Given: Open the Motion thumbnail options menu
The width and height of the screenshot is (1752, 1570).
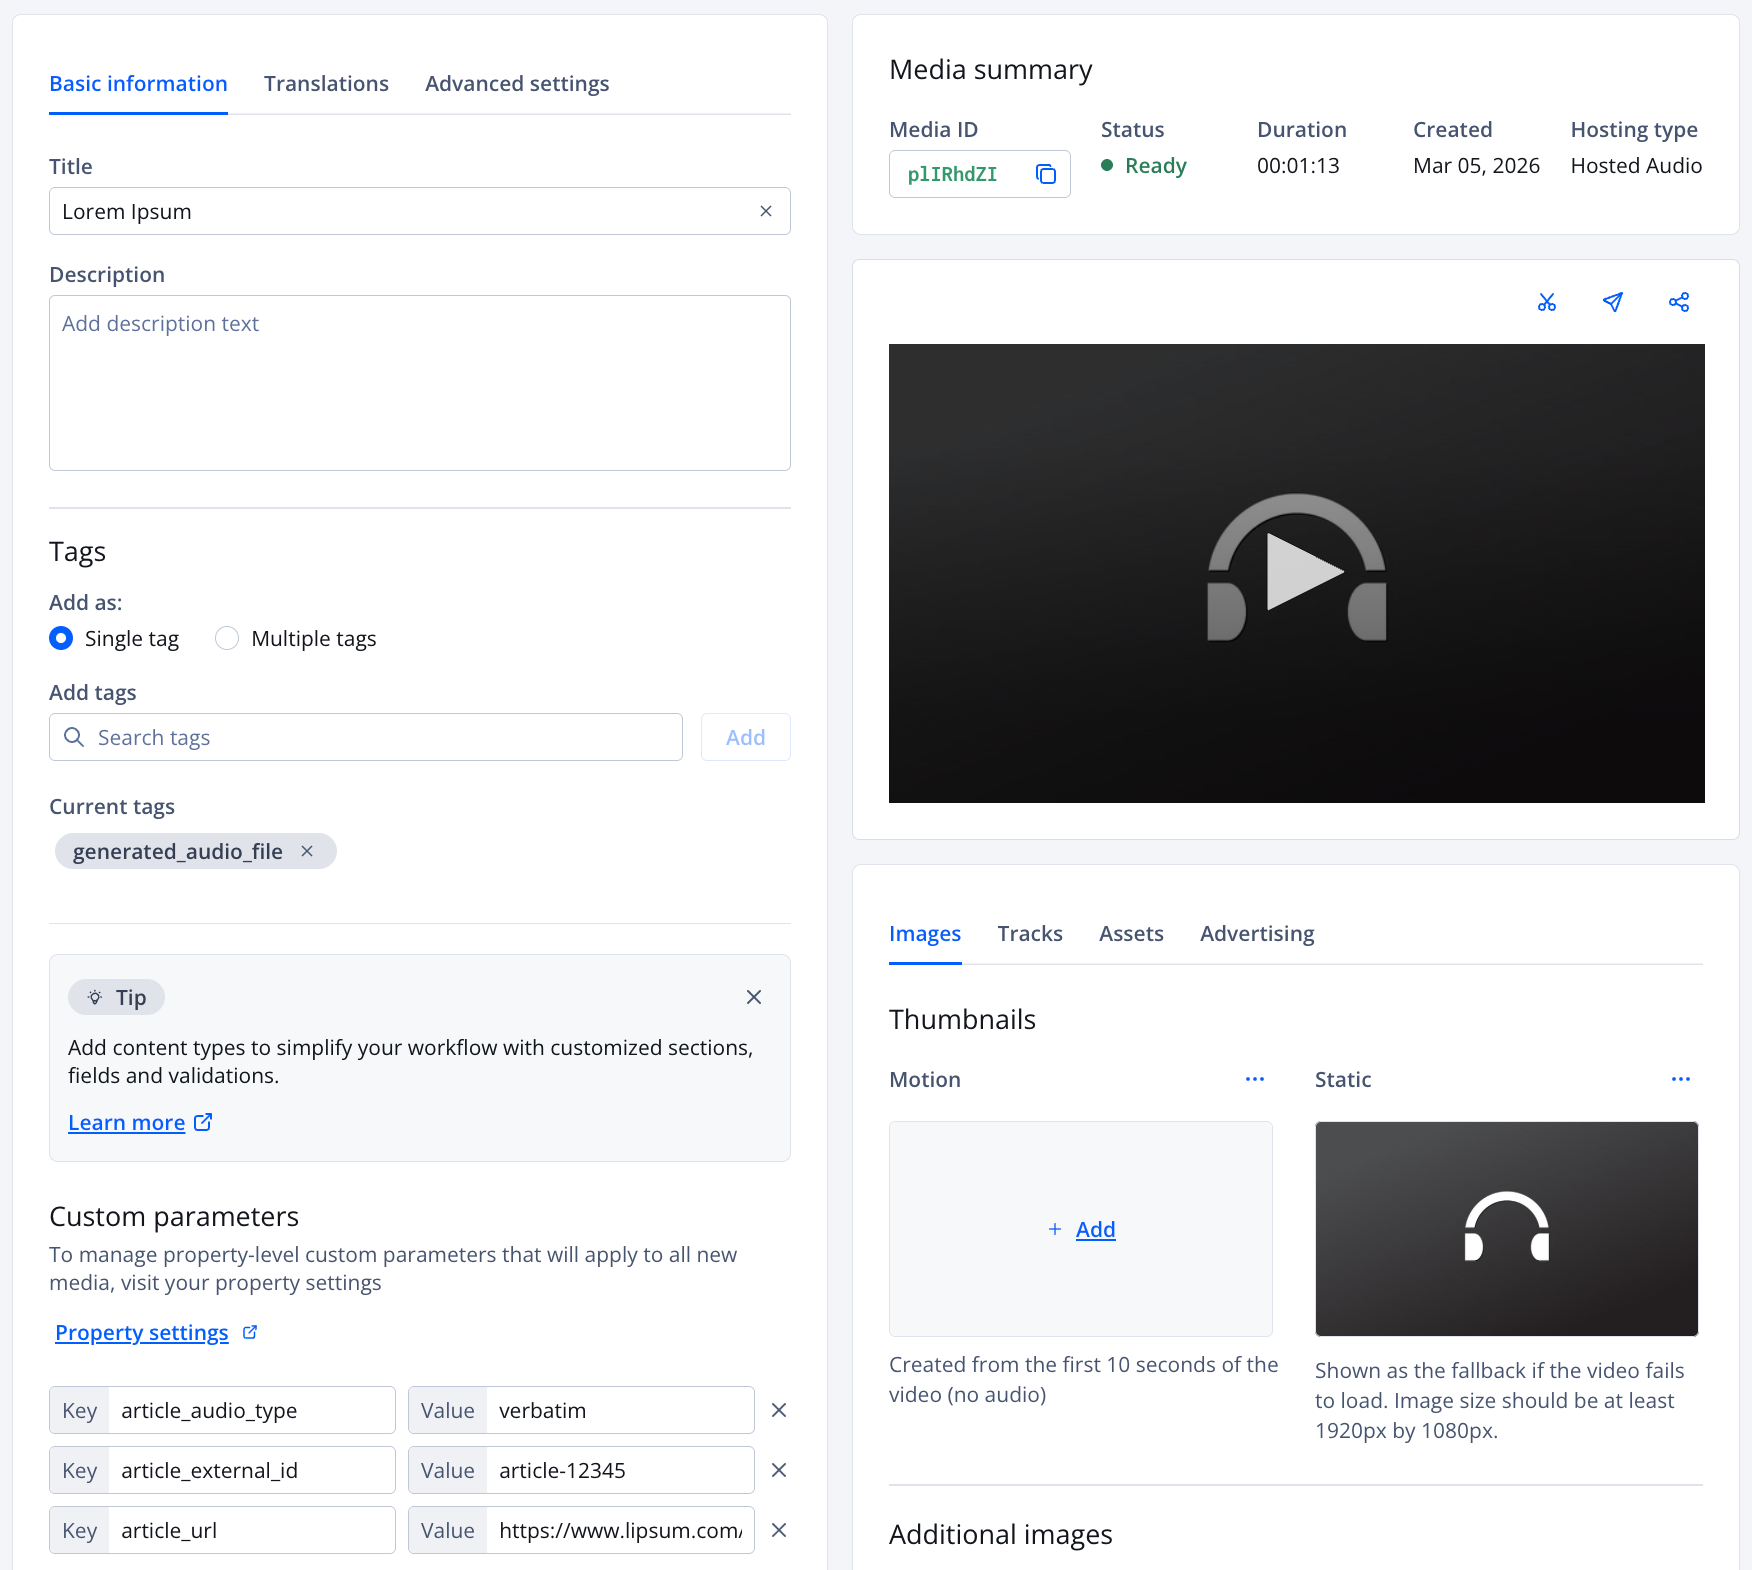Looking at the screenshot, I should [x=1255, y=1079].
